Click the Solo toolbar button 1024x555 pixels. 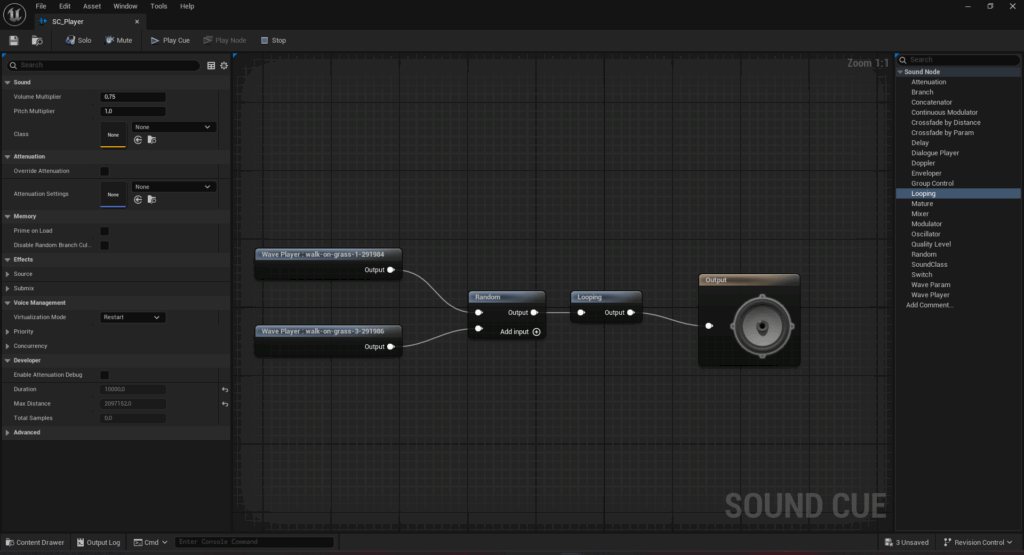pos(77,40)
